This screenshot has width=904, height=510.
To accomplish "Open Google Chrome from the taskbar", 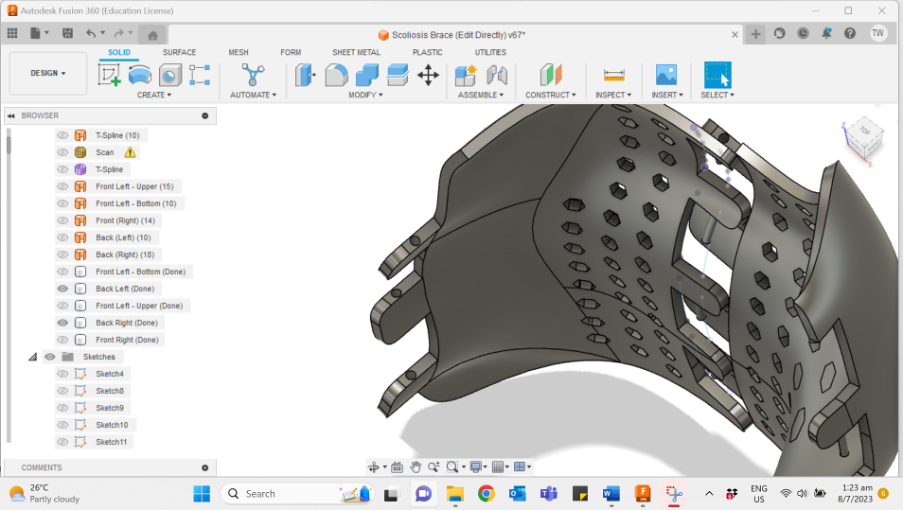I will 486,493.
